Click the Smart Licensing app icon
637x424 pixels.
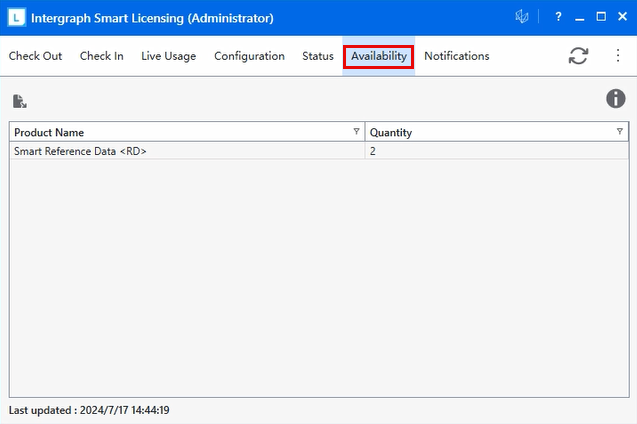click(x=16, y=18)
